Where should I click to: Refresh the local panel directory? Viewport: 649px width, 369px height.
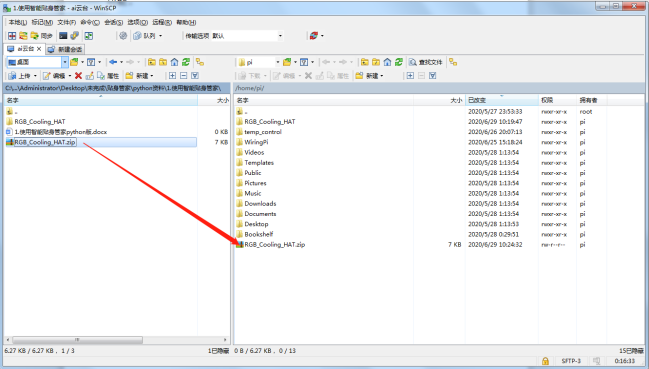pyautogui.click(x=186, y=62)
